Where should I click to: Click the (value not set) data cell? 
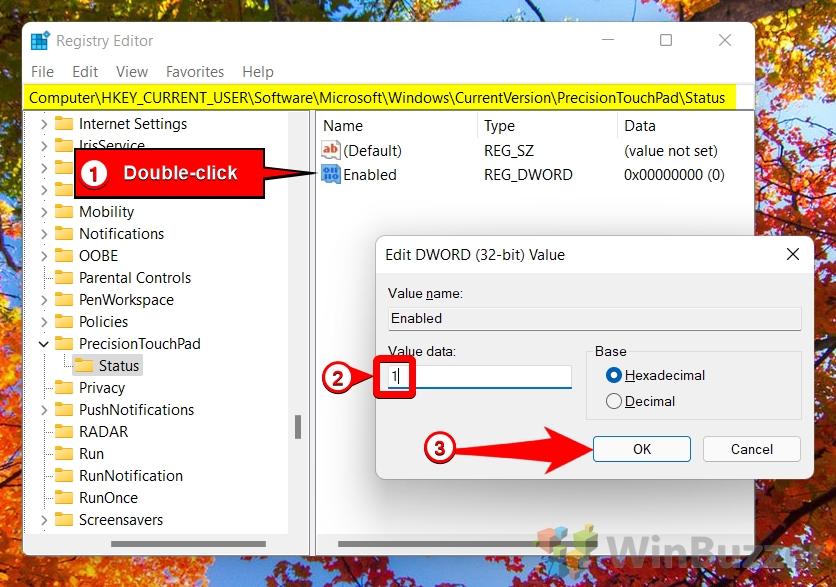pyautogui.click(x=671, y=151)
